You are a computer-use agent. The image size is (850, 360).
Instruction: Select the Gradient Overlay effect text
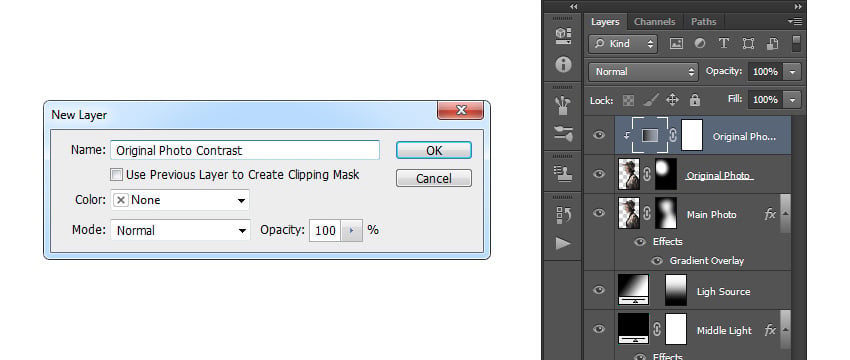click(x=707, y=261)
